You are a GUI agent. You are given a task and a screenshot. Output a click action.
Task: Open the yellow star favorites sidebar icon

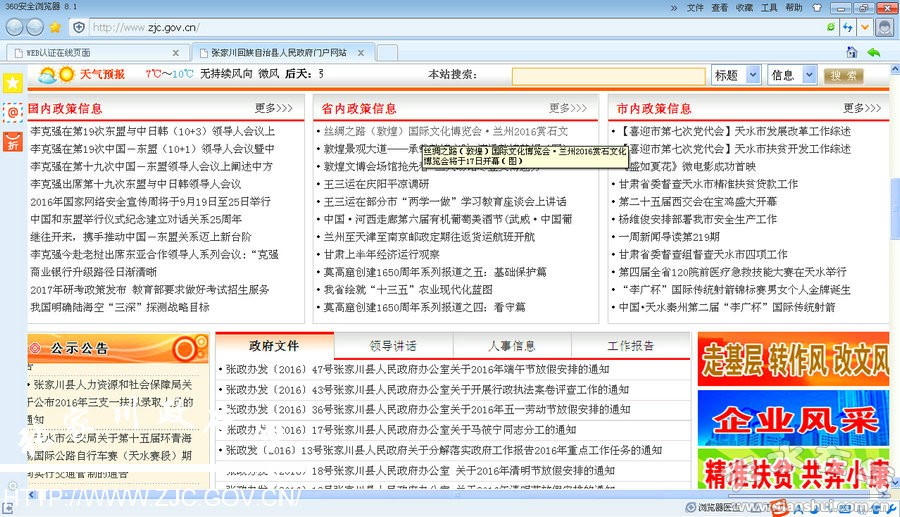pyautogui.click(x=12, y=83)
